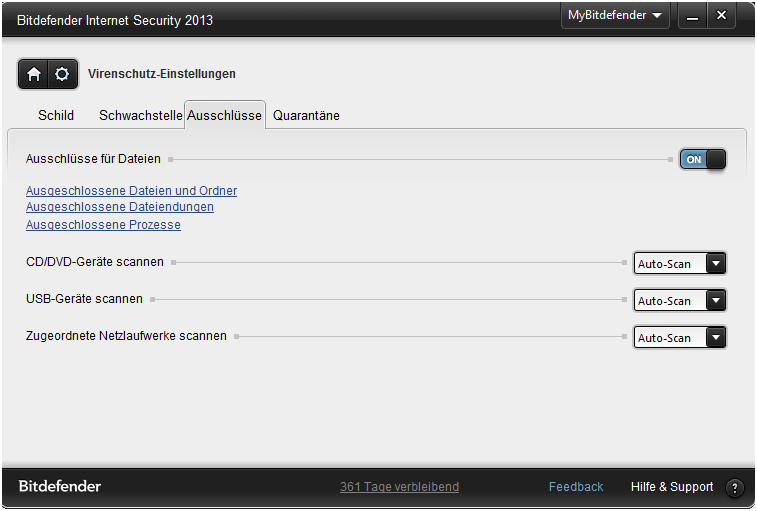Open Ausgeschlossene Dateiendungen link
This screenshot has width=757, height=511.
tap(120, 207)
